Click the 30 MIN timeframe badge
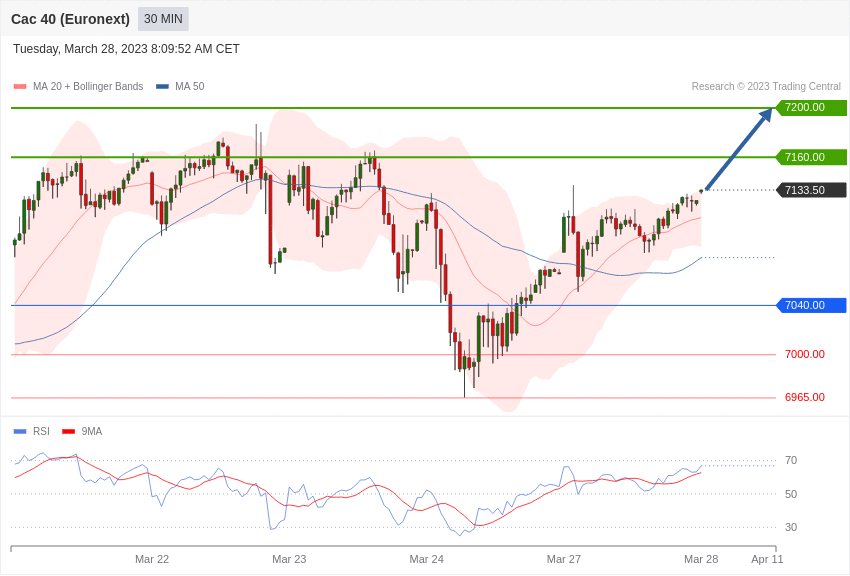Image resolution: width=850 pixels, height=576 pixels. click(163, 19)
